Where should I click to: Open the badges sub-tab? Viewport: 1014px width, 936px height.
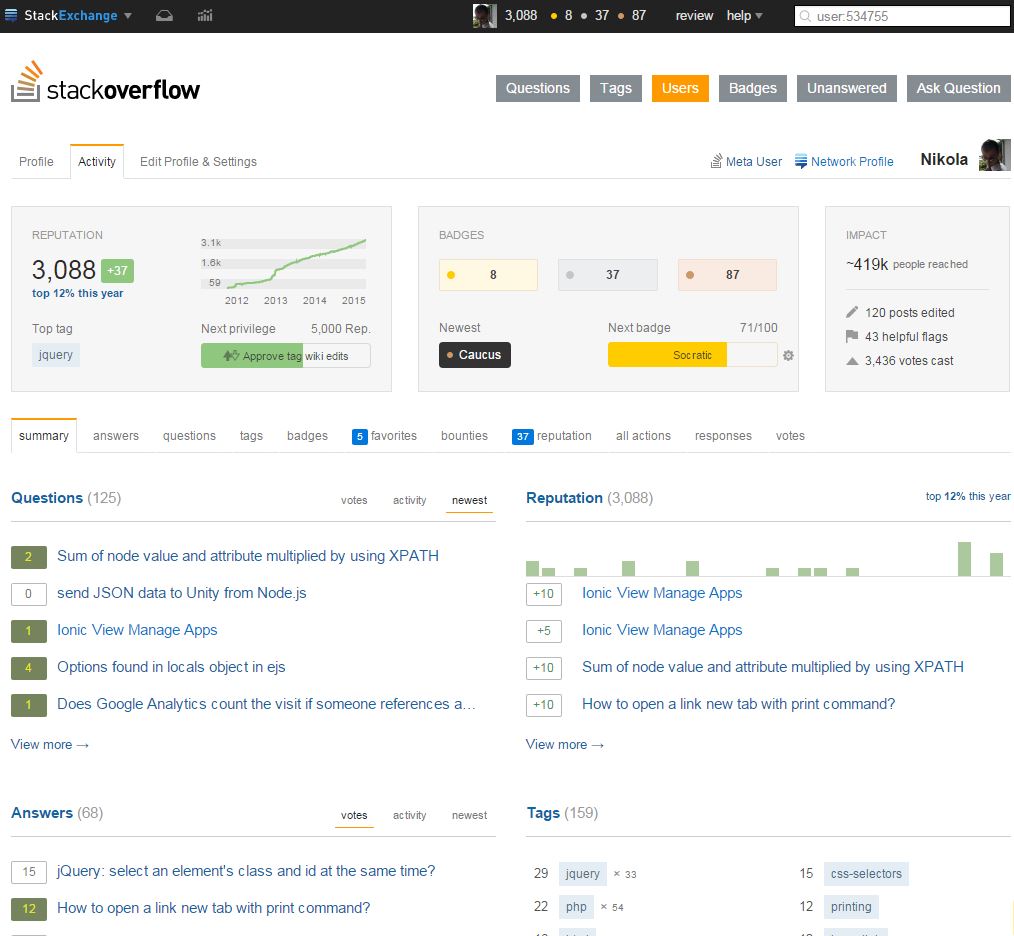point(308,436)
